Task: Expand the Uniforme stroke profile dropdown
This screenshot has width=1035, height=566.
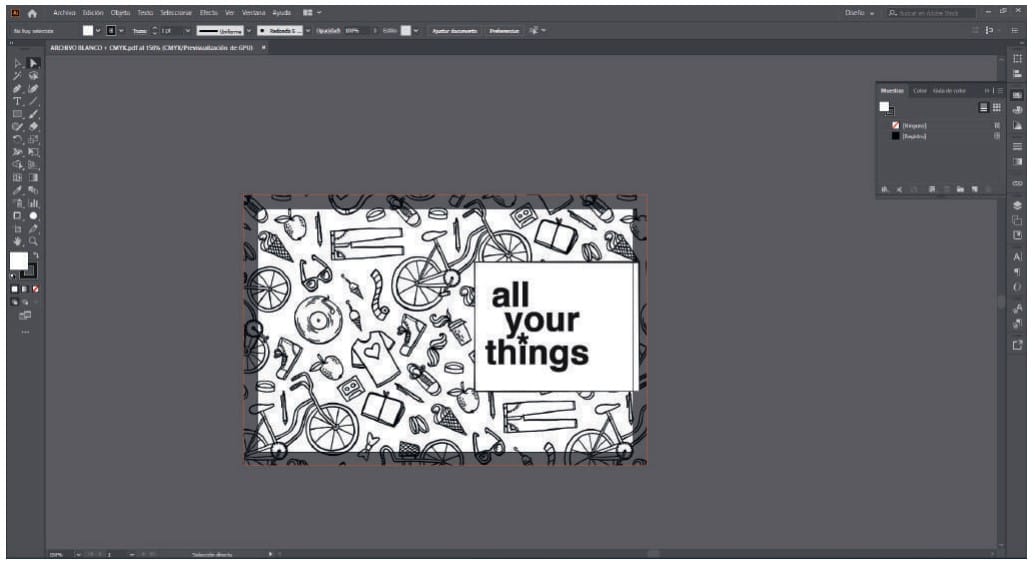Action: tap(249, 31)
